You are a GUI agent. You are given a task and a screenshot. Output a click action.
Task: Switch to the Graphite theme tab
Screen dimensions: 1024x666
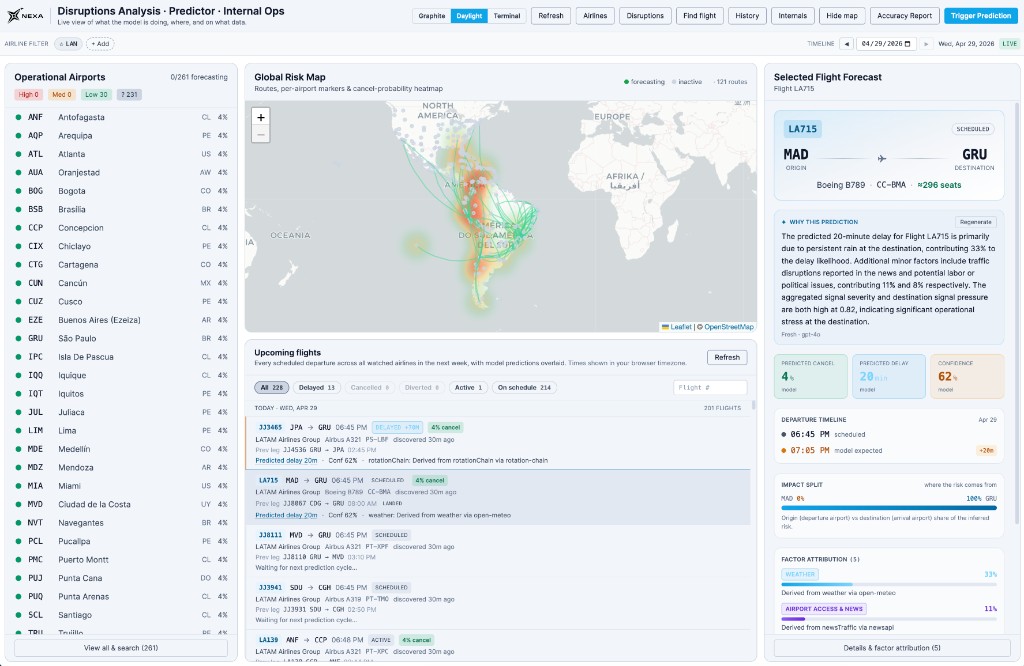coord(434,16)
